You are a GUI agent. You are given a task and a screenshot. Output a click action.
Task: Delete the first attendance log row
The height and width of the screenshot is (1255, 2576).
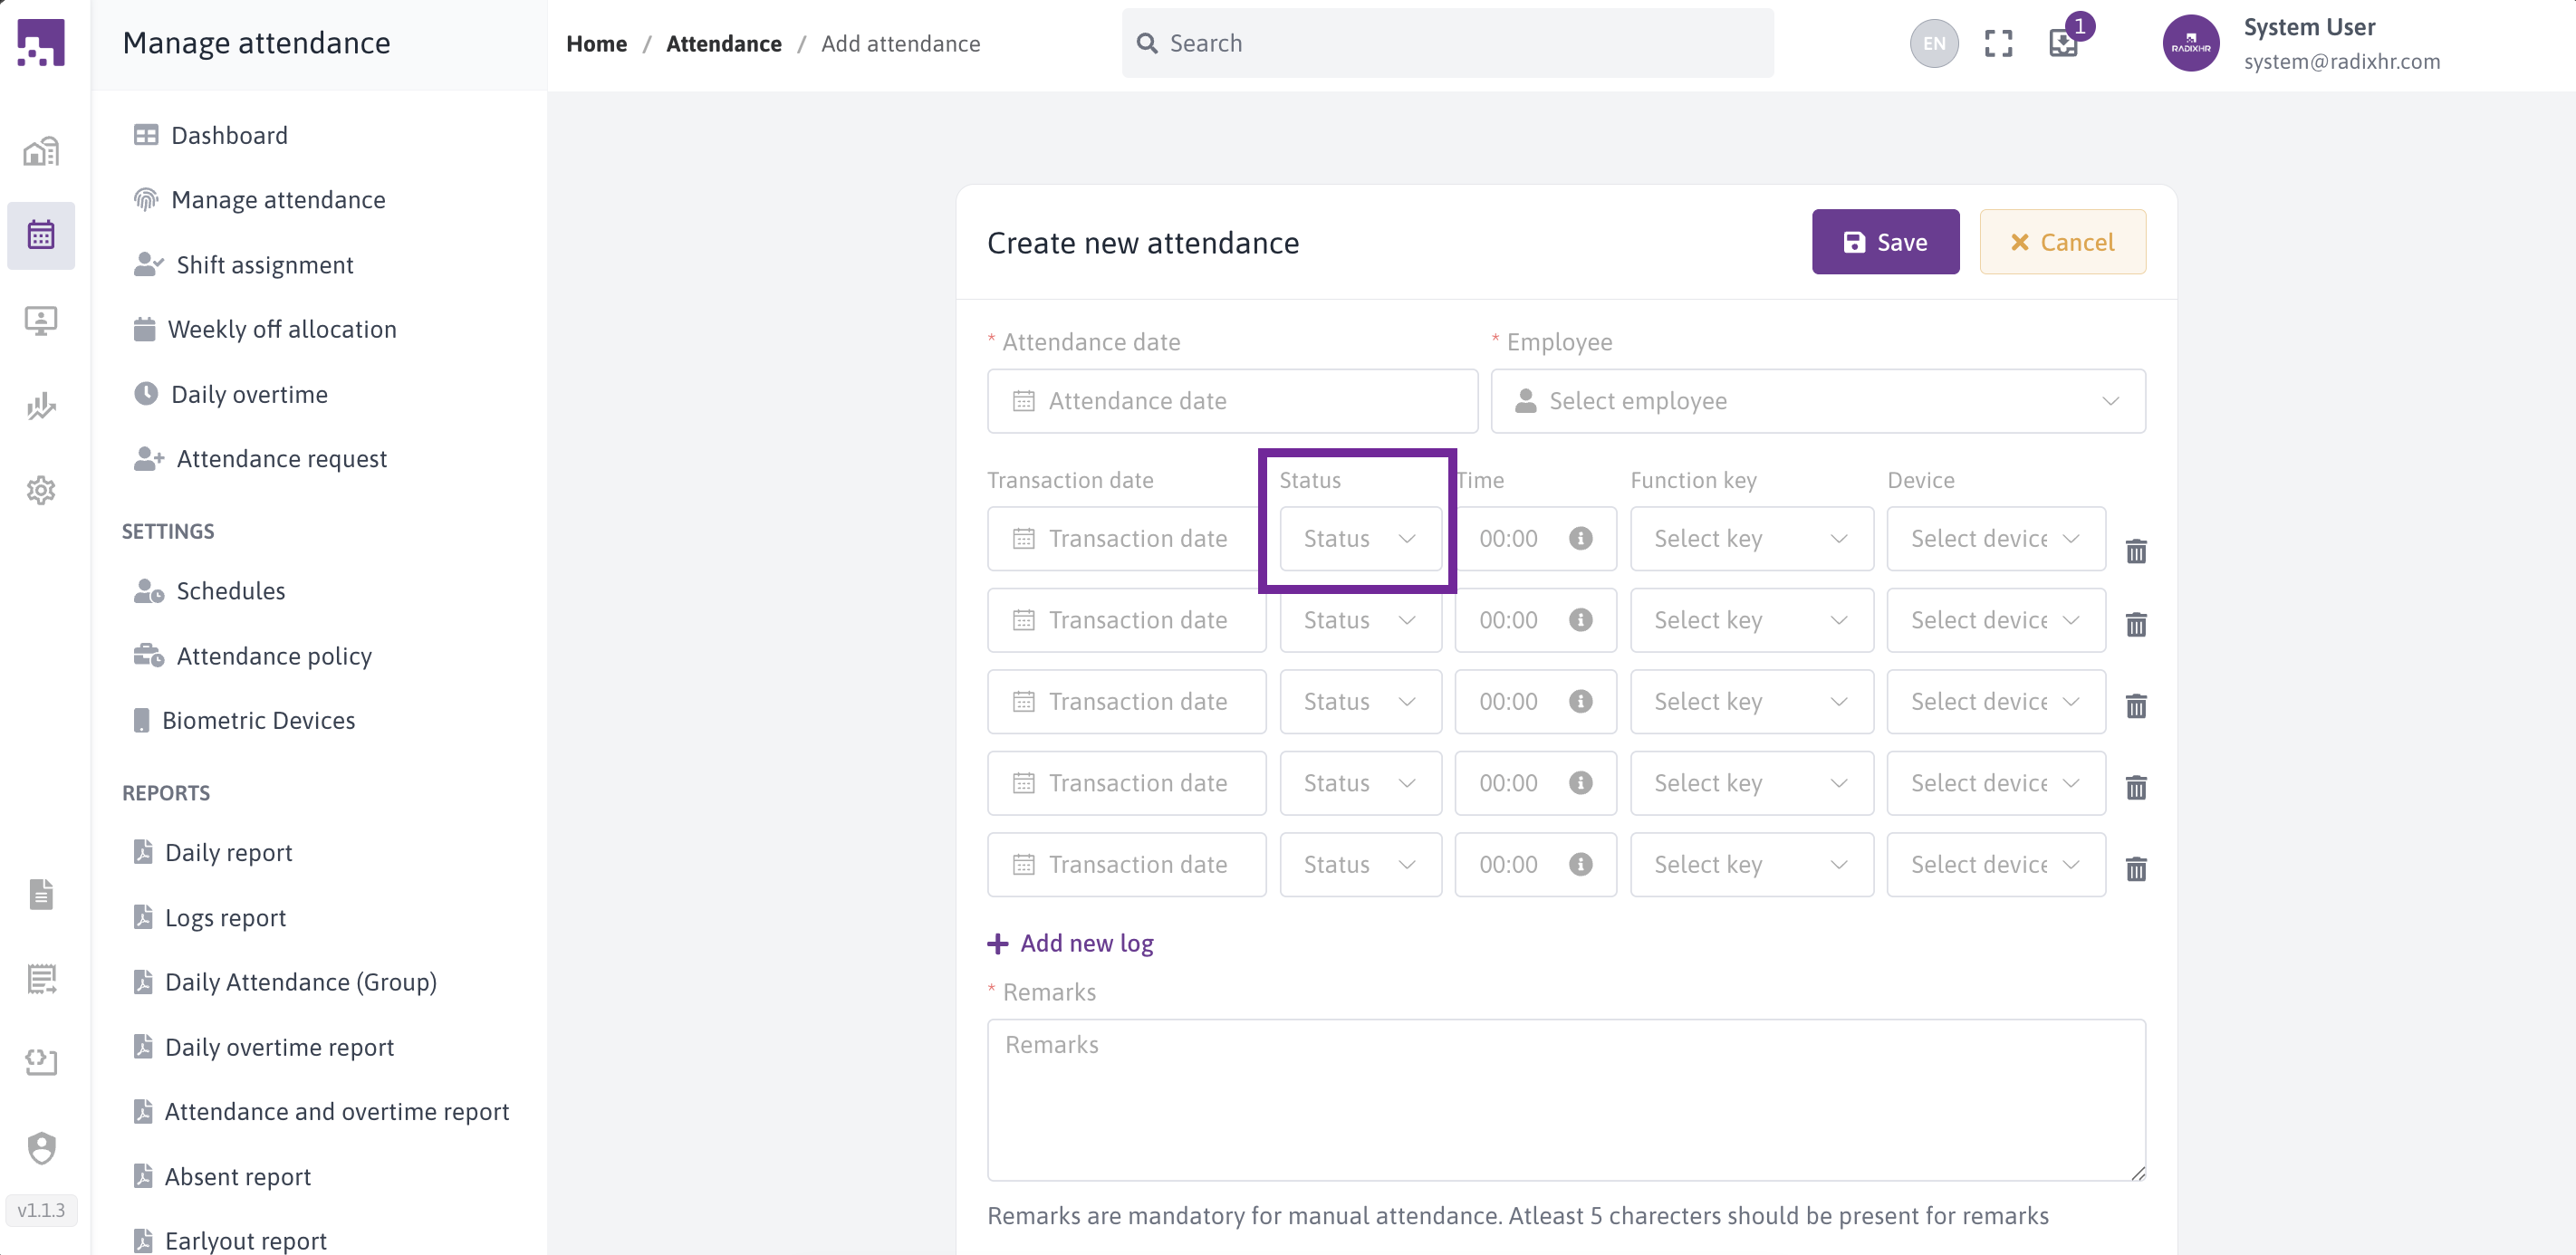click(2135, 551)
